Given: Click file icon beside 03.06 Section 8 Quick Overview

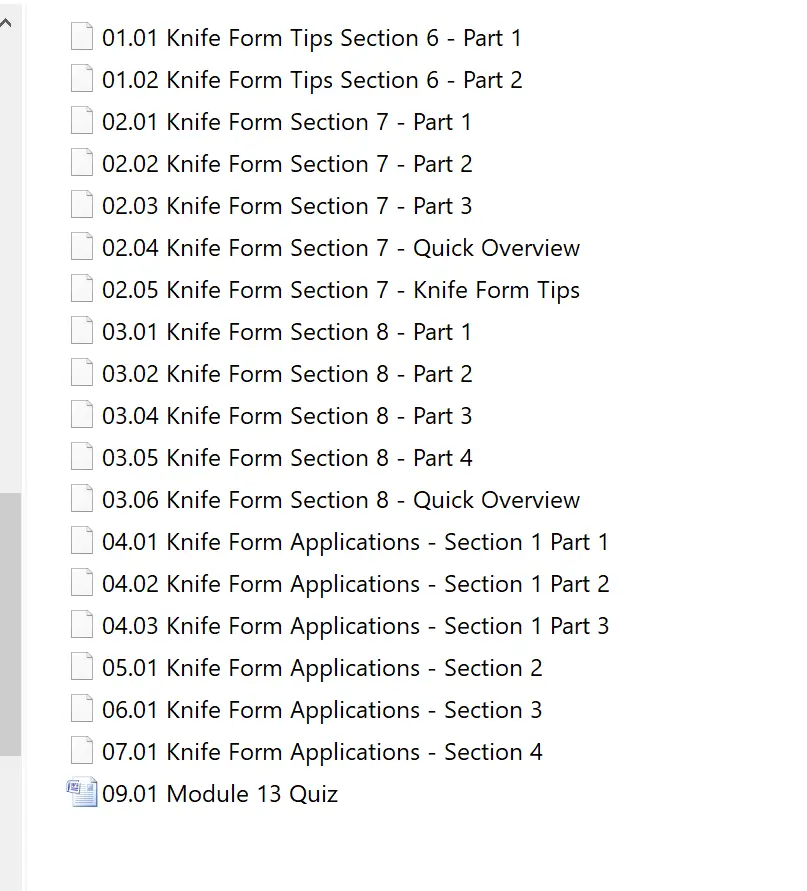Looking at the screenshot, I should (82, 500).
